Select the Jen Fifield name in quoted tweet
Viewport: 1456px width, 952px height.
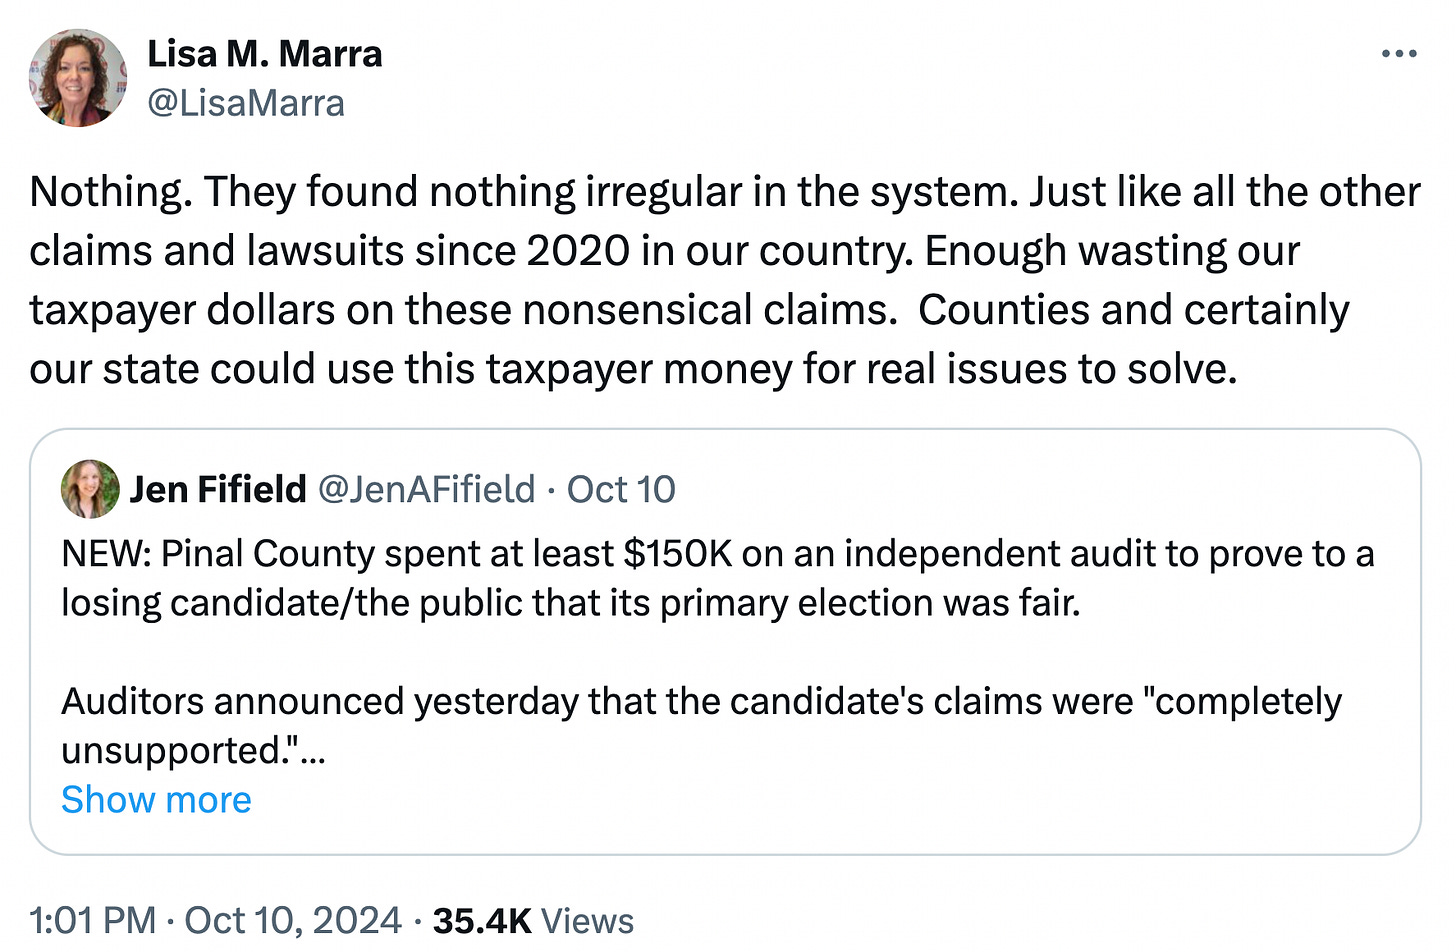click(x=218, y=489)
